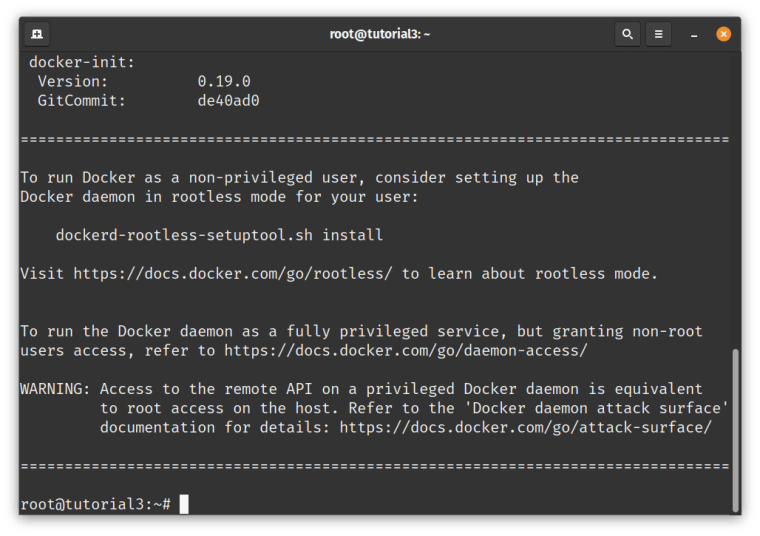Open the docs.docker.com/go/rootless/ link
Viewport: 760px width, 536px height.
pyautogui.click(x=233, y=274)
